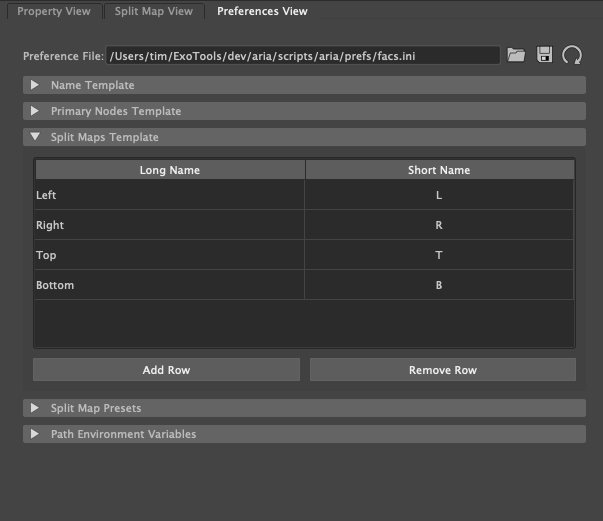Select the "L" short name cell

pos(439,195)
